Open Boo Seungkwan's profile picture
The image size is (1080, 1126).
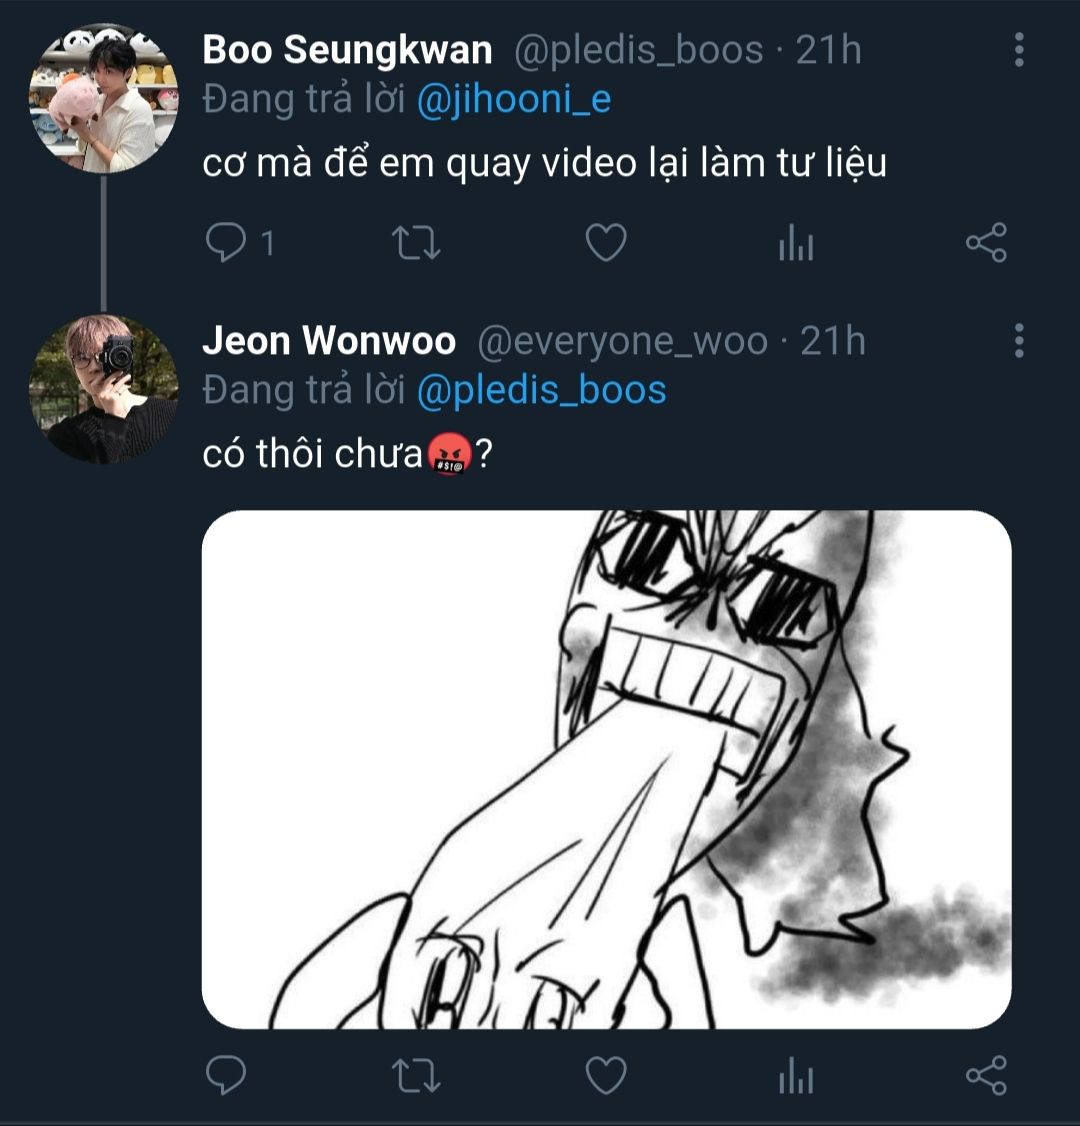[x=103, y=99]
